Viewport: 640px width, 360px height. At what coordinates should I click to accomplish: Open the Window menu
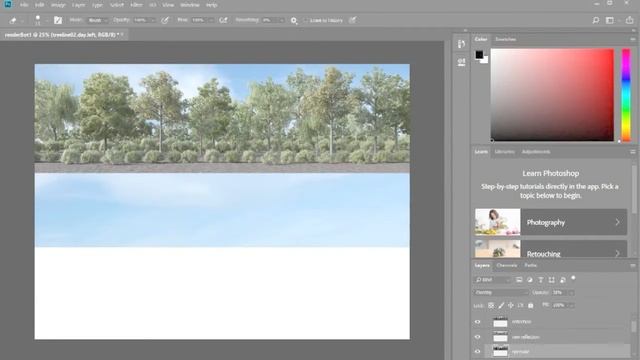190,5
